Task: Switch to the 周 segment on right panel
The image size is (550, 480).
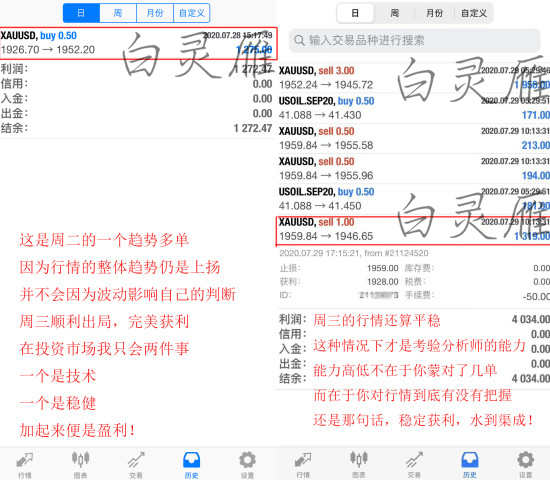Action: pos(395,13)
